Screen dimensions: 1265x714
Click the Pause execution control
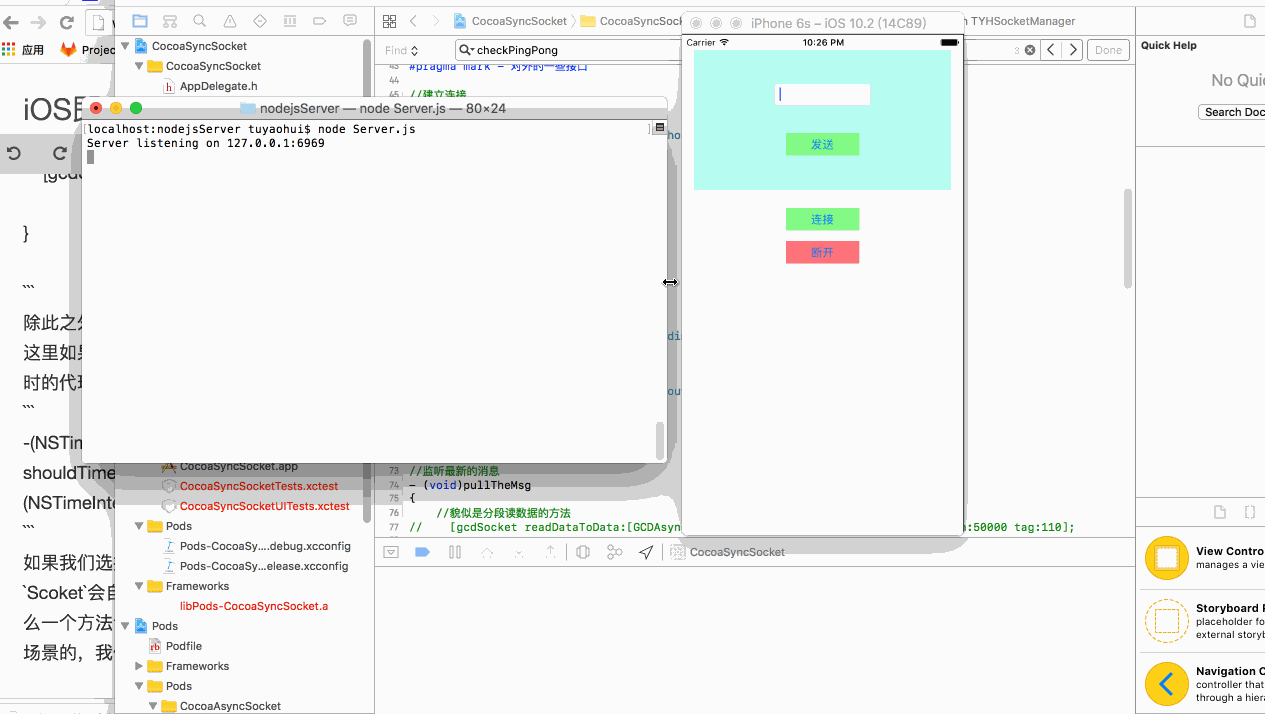point(456,552)
